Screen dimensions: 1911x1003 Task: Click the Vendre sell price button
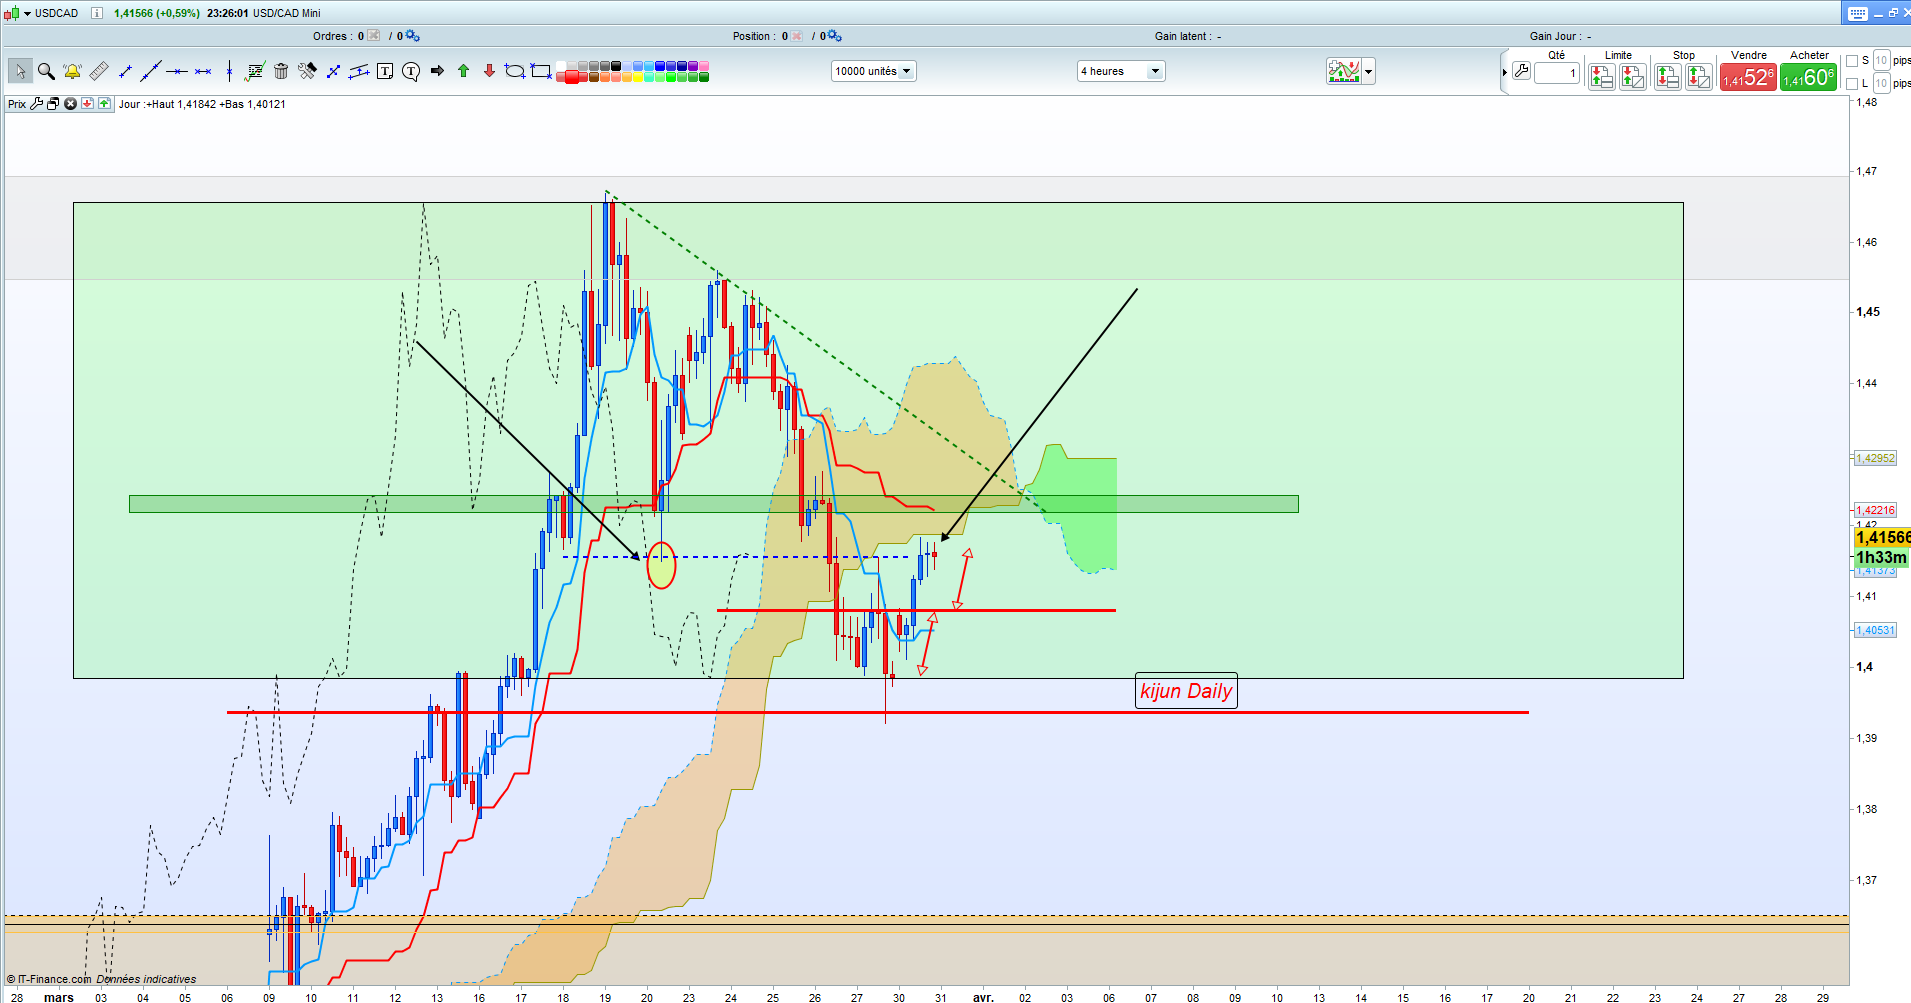click(x=1748, y=77)
